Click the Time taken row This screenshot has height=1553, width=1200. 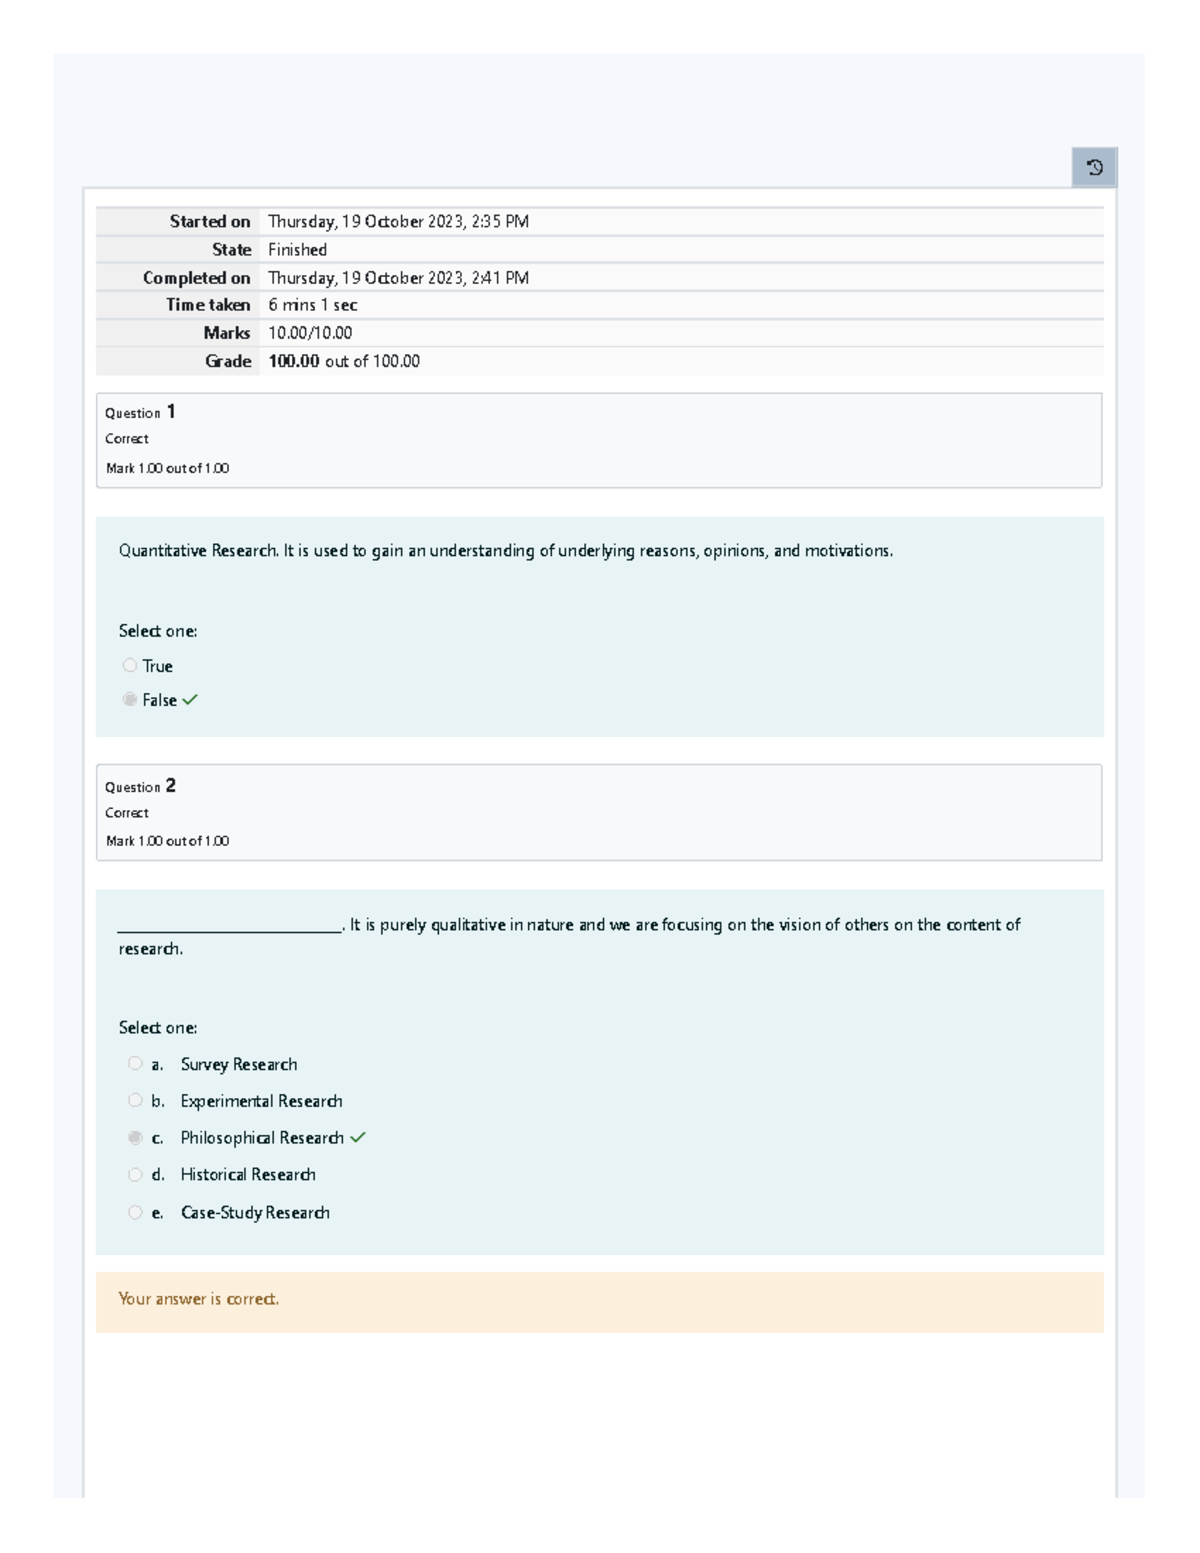tap(320, 305)
